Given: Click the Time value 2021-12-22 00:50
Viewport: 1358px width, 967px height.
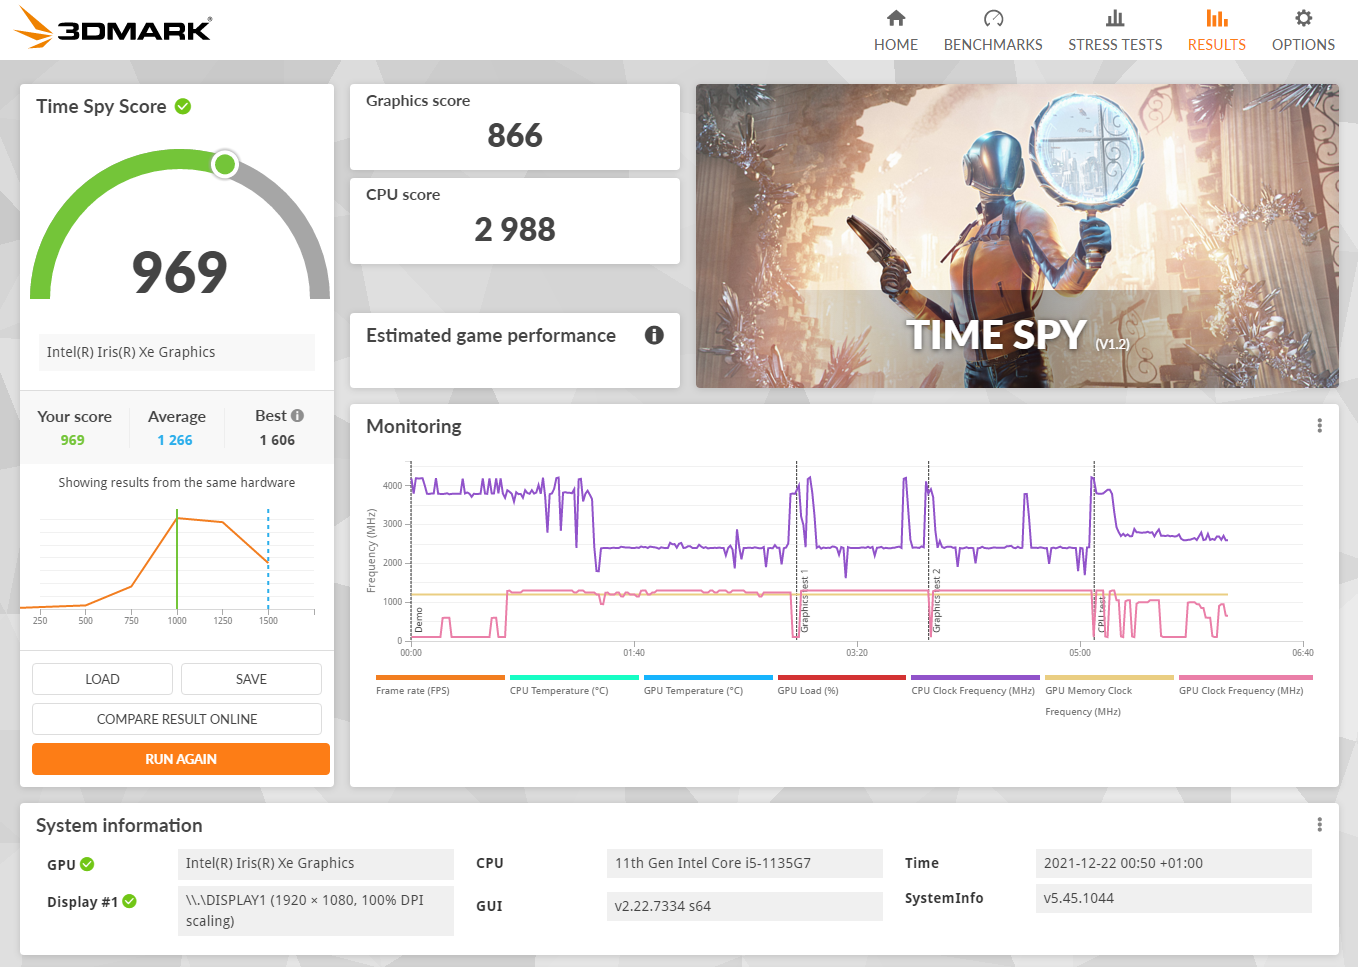Looking at the screenshot, I should pos(1174,864).
